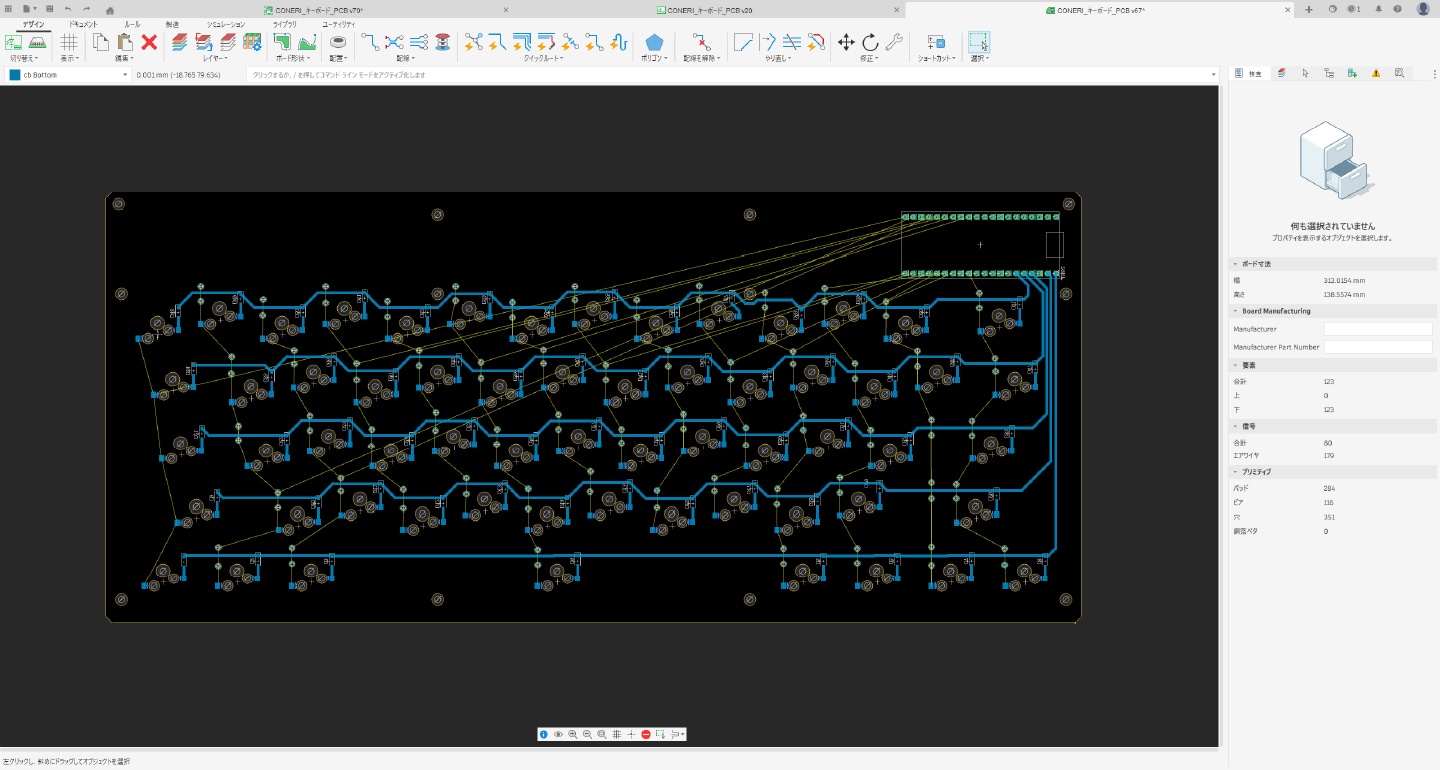This screenshot has width=1440, height=770.
Task: Click the red X delete icon
Action: (149, 42)
